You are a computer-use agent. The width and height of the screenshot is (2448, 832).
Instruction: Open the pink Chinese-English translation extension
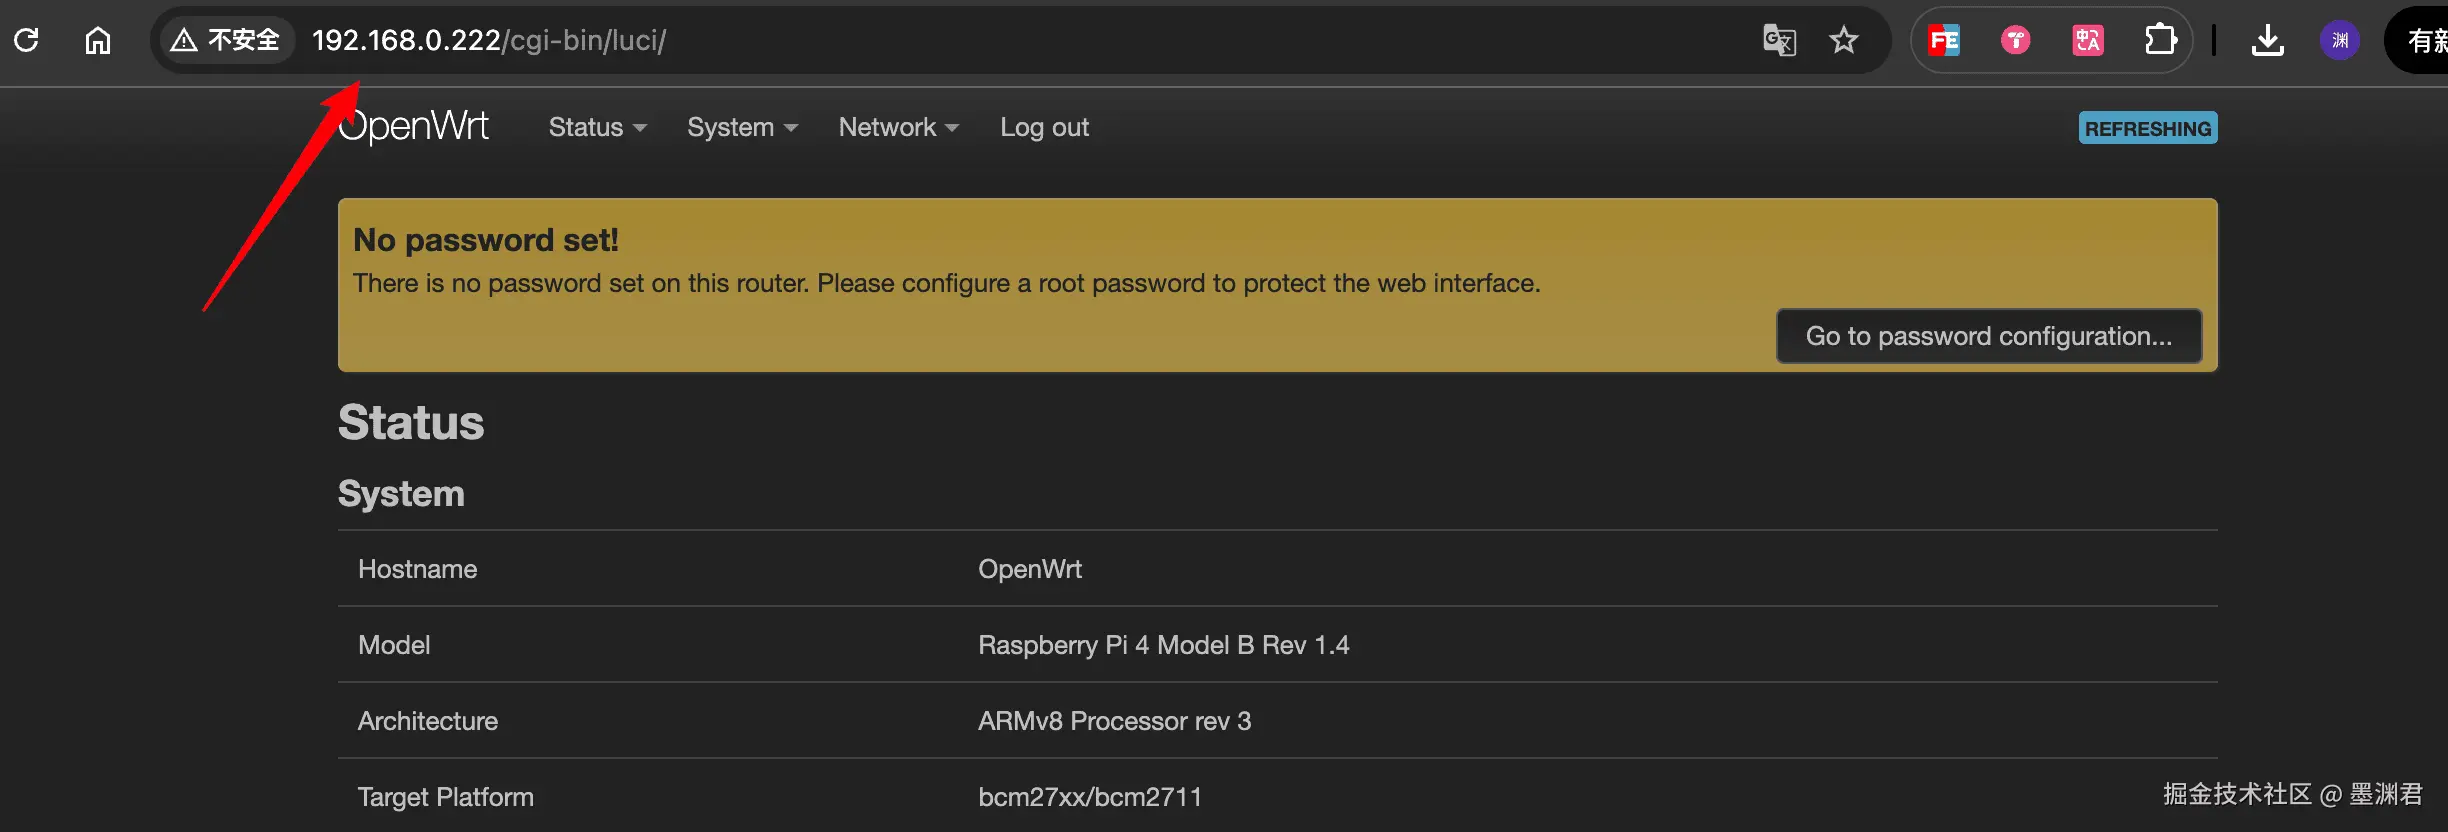point(2087,40)
